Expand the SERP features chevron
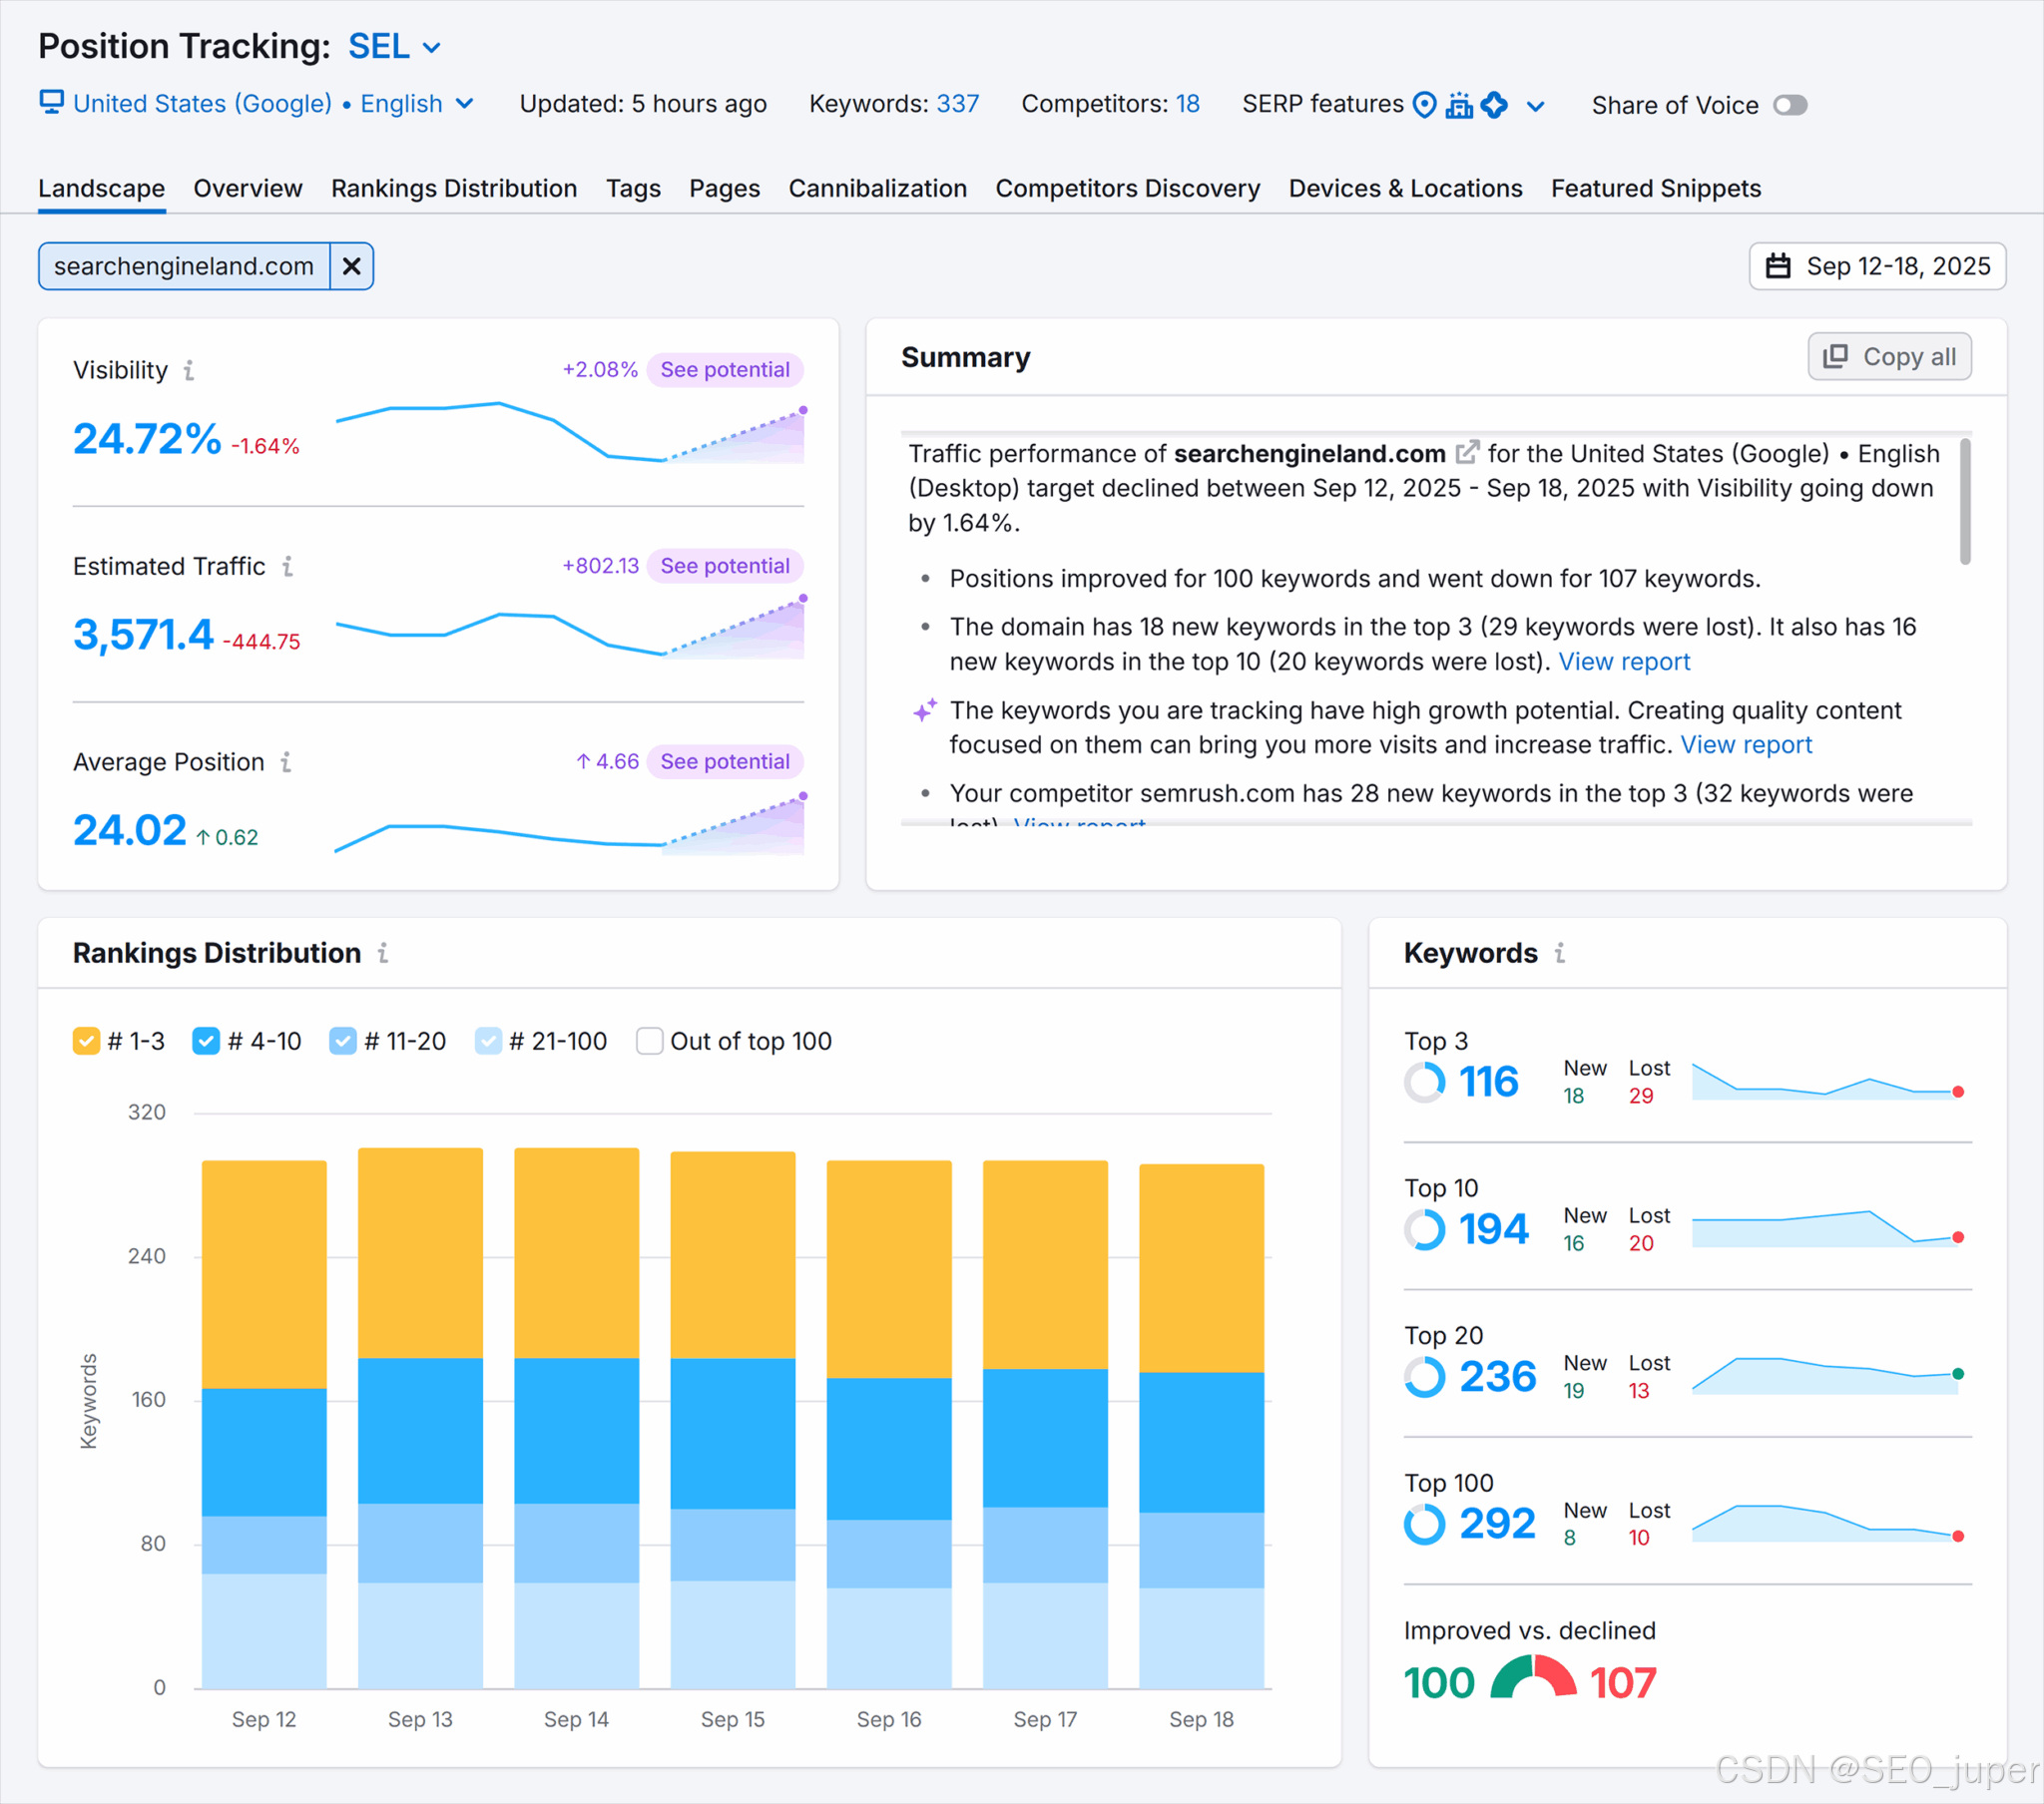 click(x=1536, y=106)
